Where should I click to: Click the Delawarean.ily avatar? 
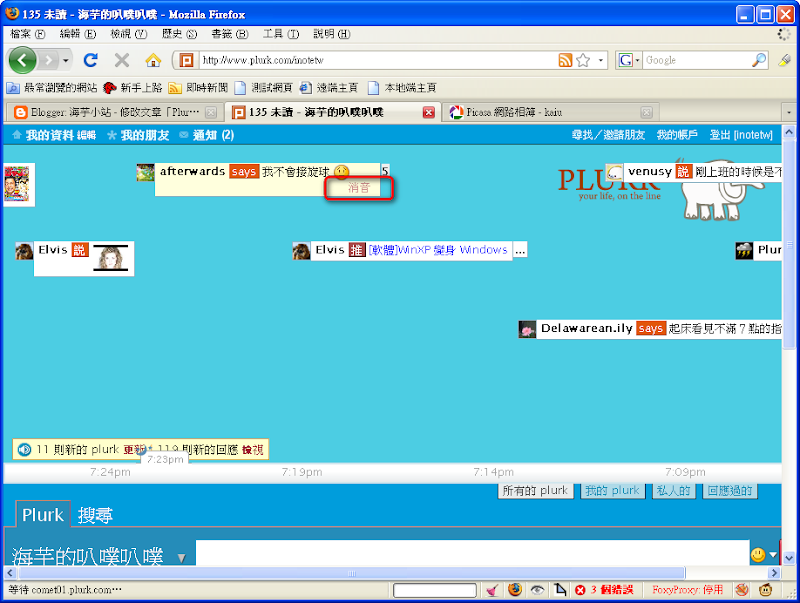click(x=527, y=329)
